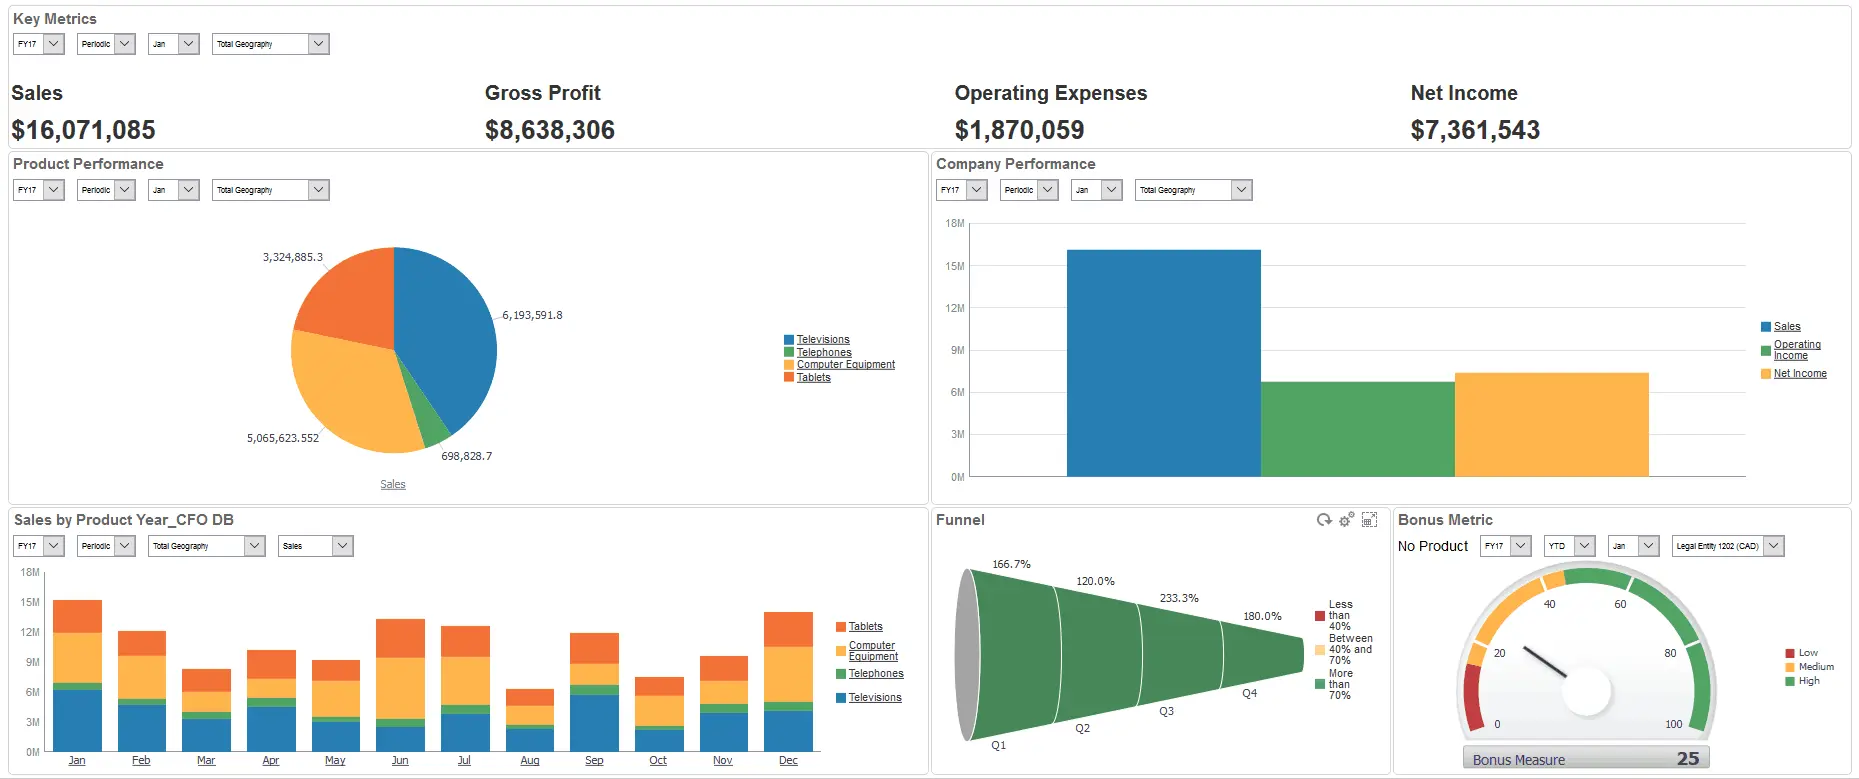Open Company Performance Periodic dropdown

[1029, 190]
